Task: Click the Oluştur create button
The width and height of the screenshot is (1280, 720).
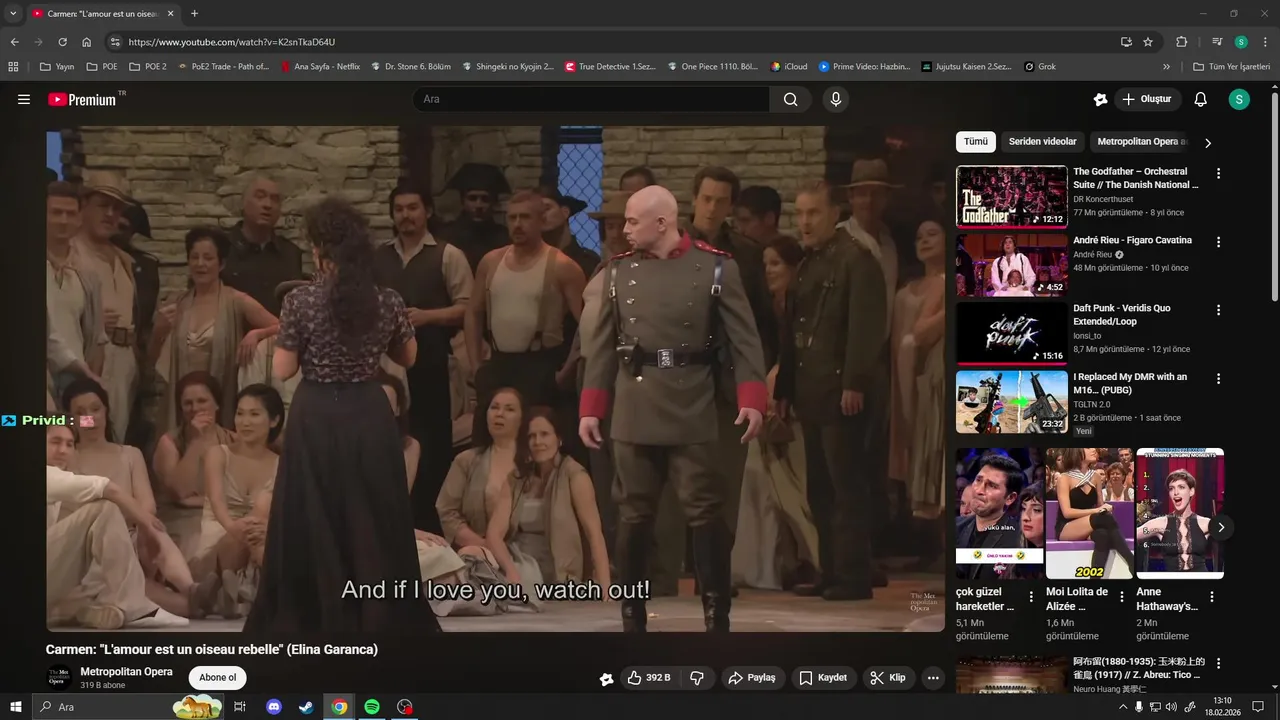Action: click(x=1146, y=99)
